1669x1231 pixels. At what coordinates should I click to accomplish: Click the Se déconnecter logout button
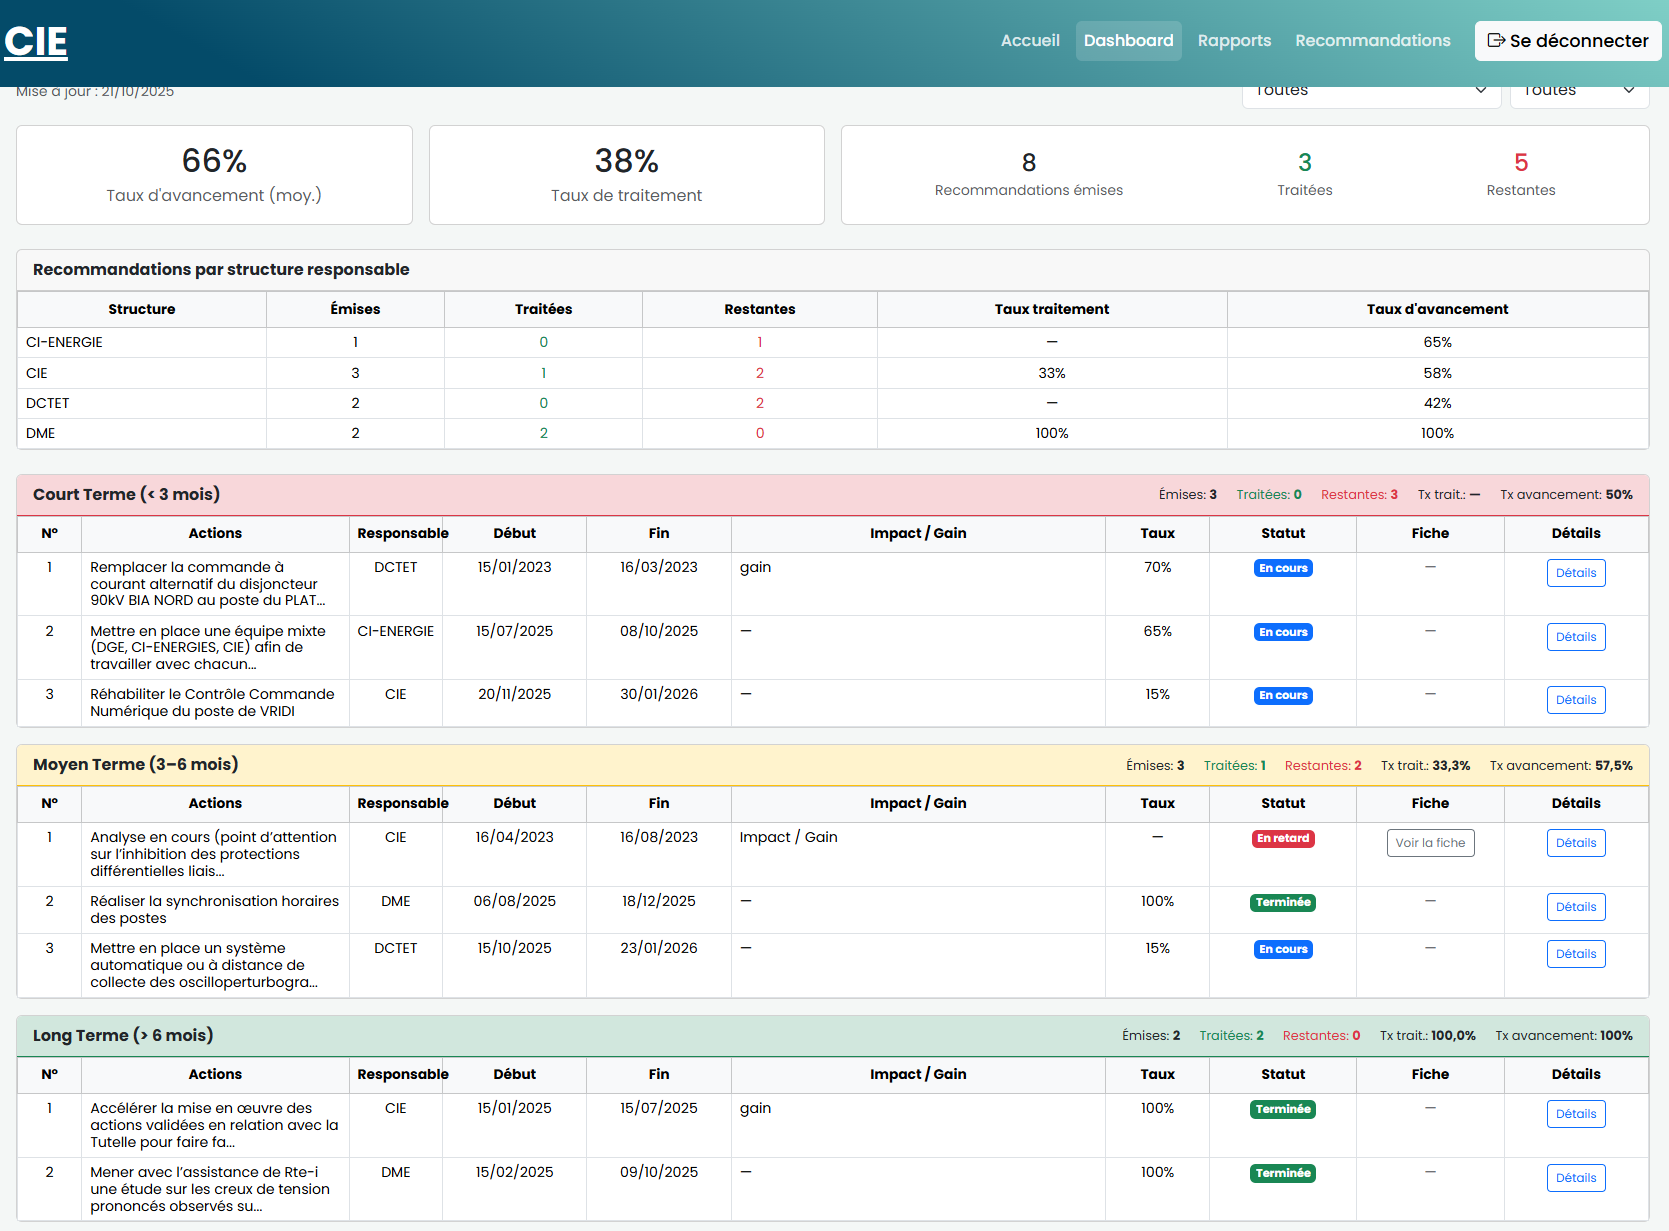(1567, 41)
